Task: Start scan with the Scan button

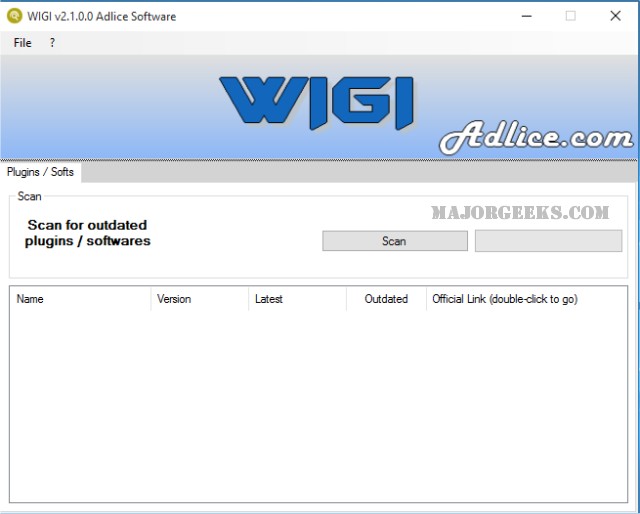Action: coord(395,241)
